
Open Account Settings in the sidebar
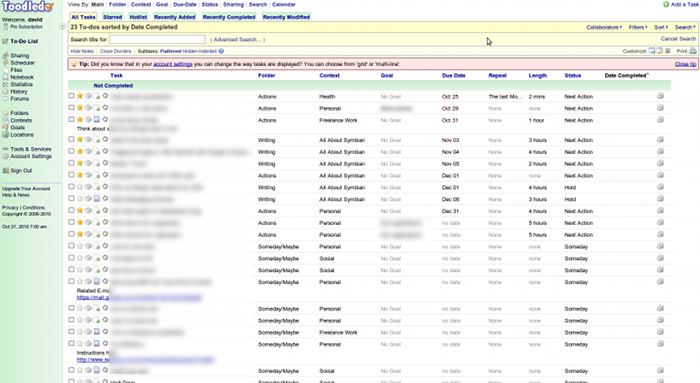click(x=31, y=156)
